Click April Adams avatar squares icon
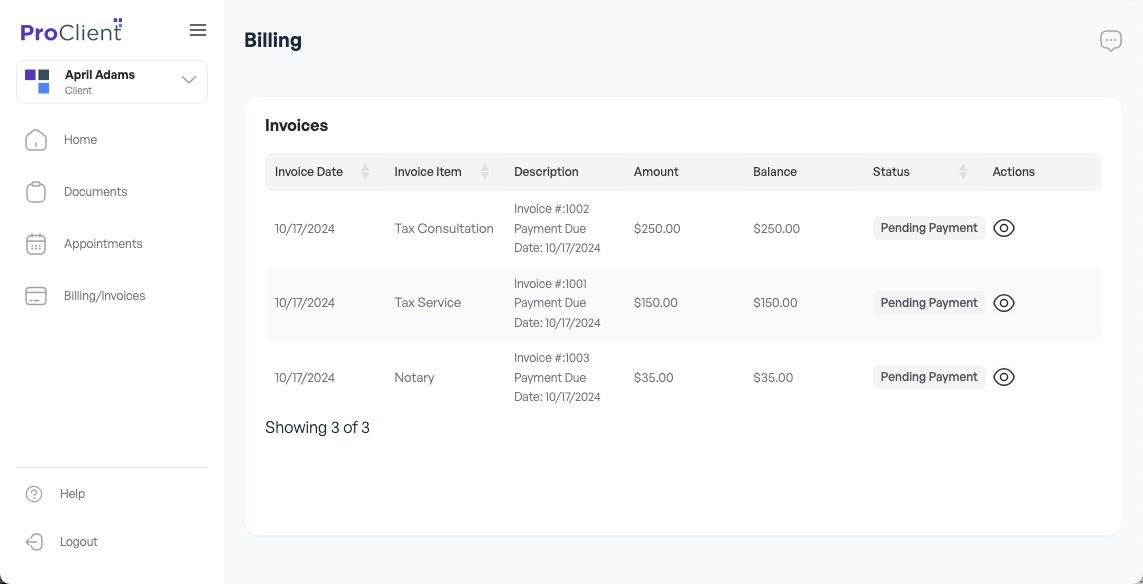Image resolution: width=1143 pixels, height=584 pixels. click(37, 82)
